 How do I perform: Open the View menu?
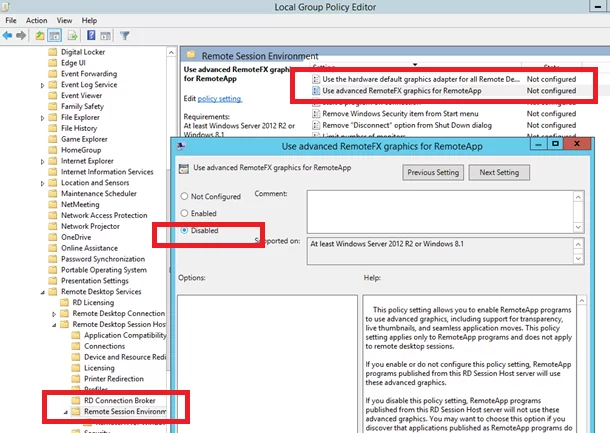[65, 21]
